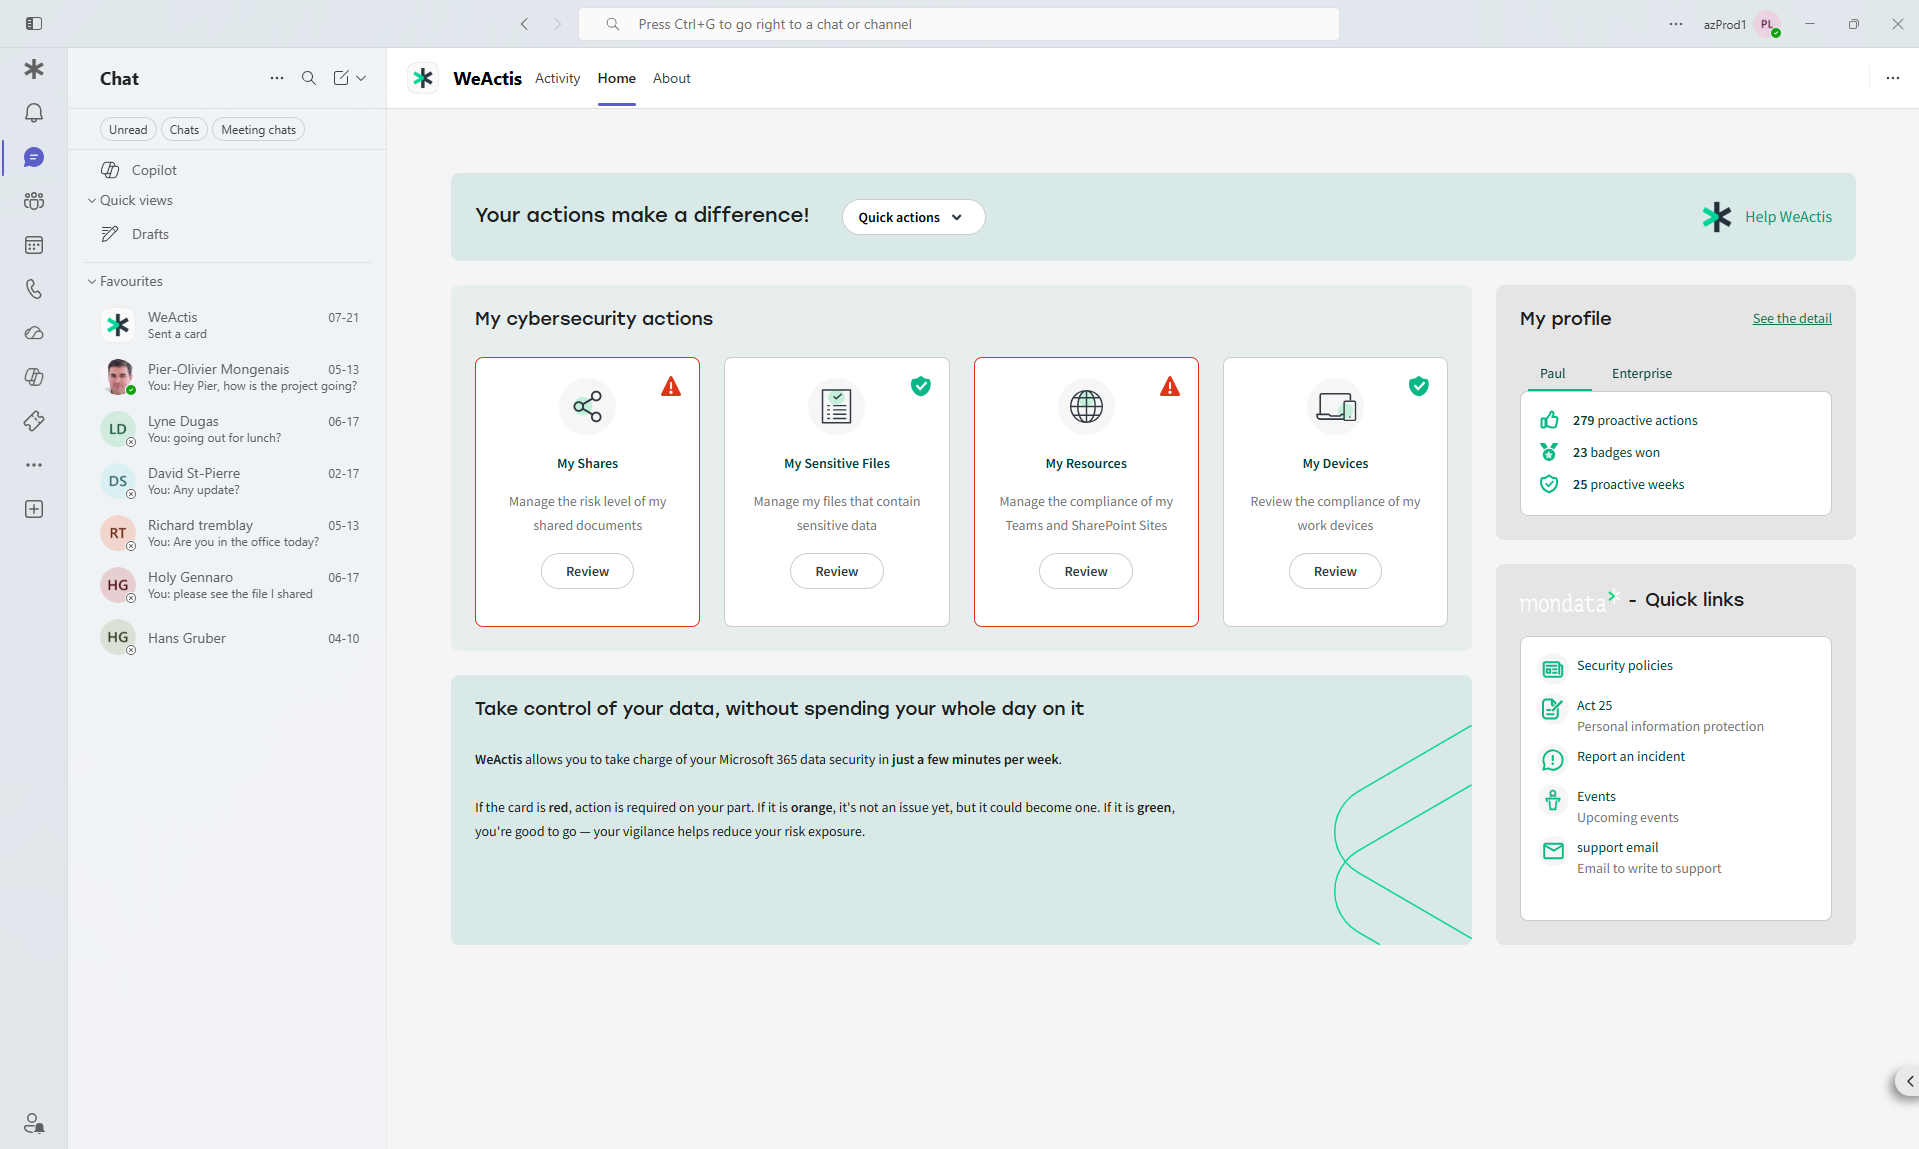Image resolution: width=1919 pixels, height=1149 pixels.
Task: Open the PL profile avatar
Action: tap(1767, 24)
